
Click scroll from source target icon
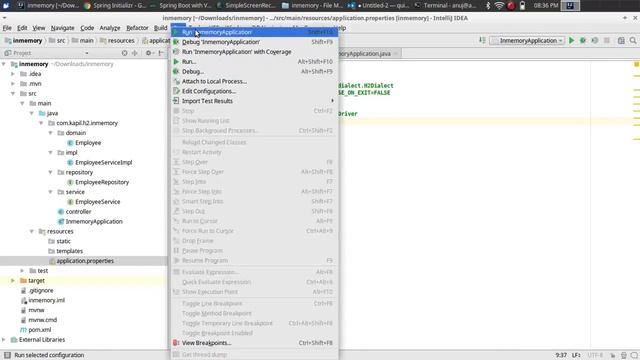coord(124,53)
